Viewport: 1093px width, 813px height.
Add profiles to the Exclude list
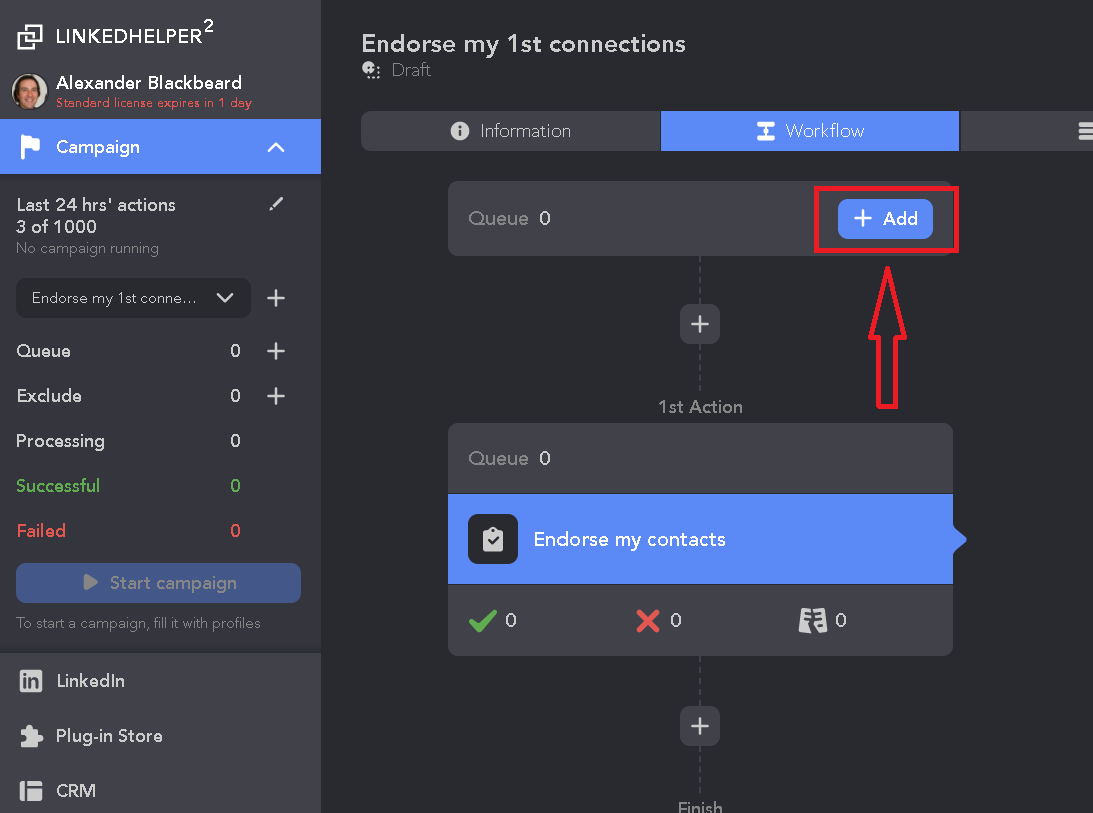coord(276,396)
